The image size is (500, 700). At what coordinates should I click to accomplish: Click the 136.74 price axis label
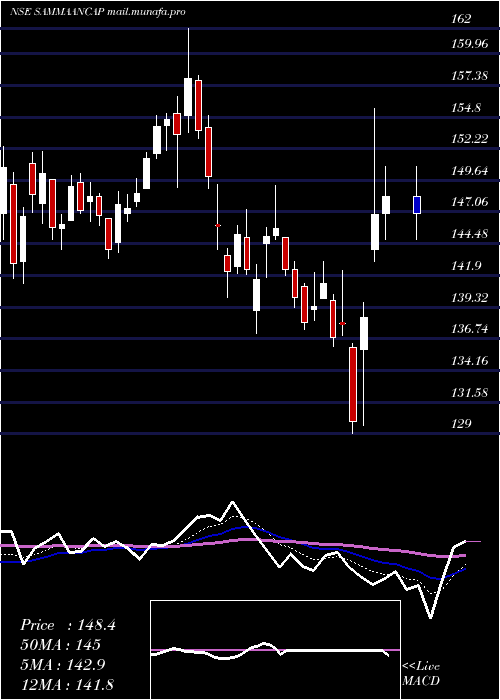(470, 329)
